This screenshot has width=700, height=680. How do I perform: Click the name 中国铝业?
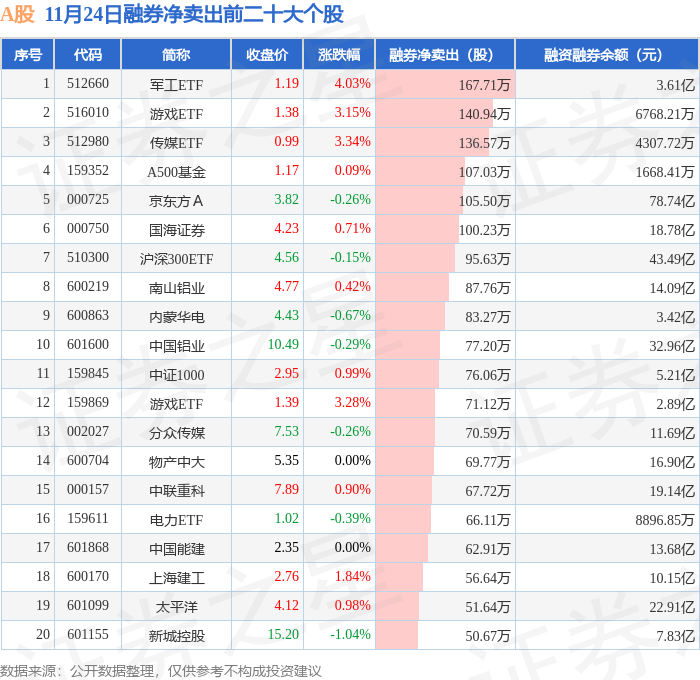[177, 346]
